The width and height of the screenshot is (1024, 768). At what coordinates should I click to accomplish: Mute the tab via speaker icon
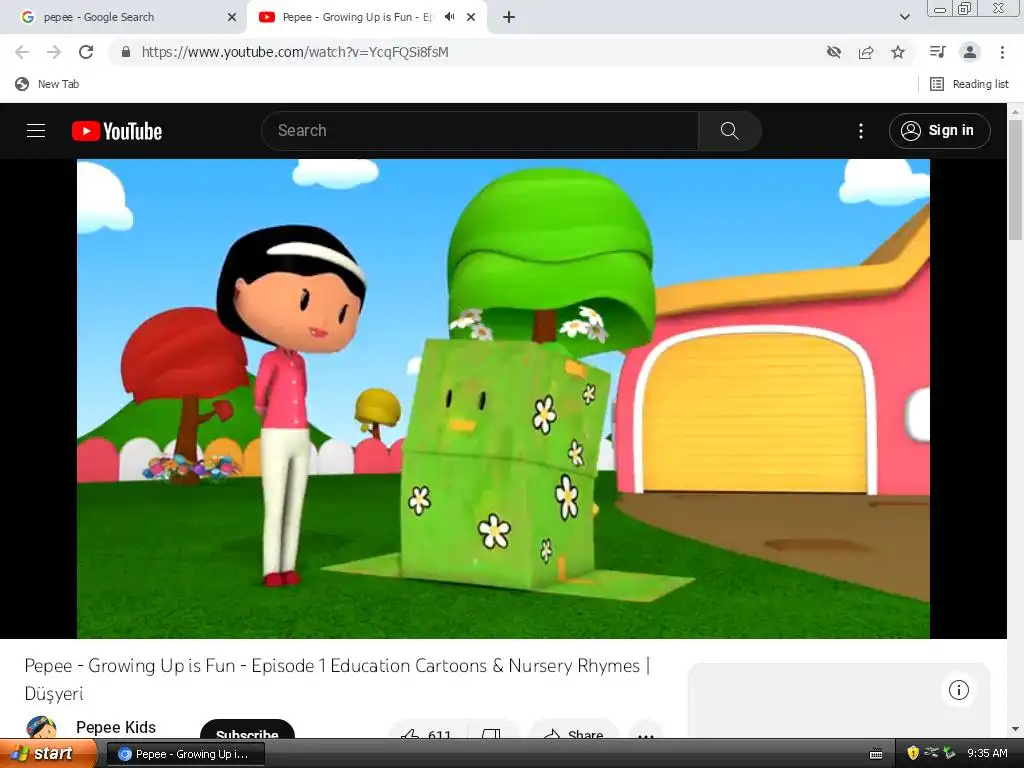coord(450,17)
